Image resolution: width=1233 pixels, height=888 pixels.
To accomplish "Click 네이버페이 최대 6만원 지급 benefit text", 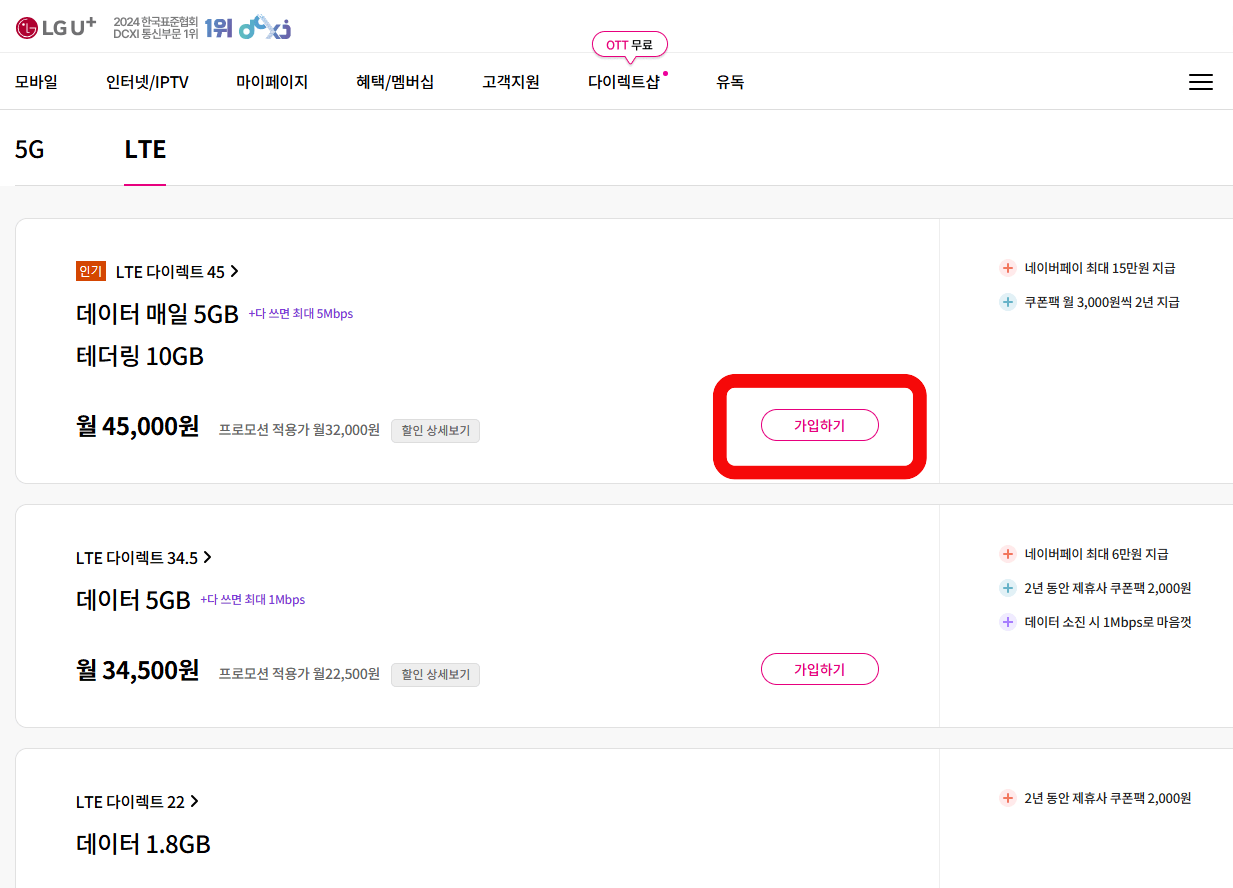I will [x=1097, y=554].
